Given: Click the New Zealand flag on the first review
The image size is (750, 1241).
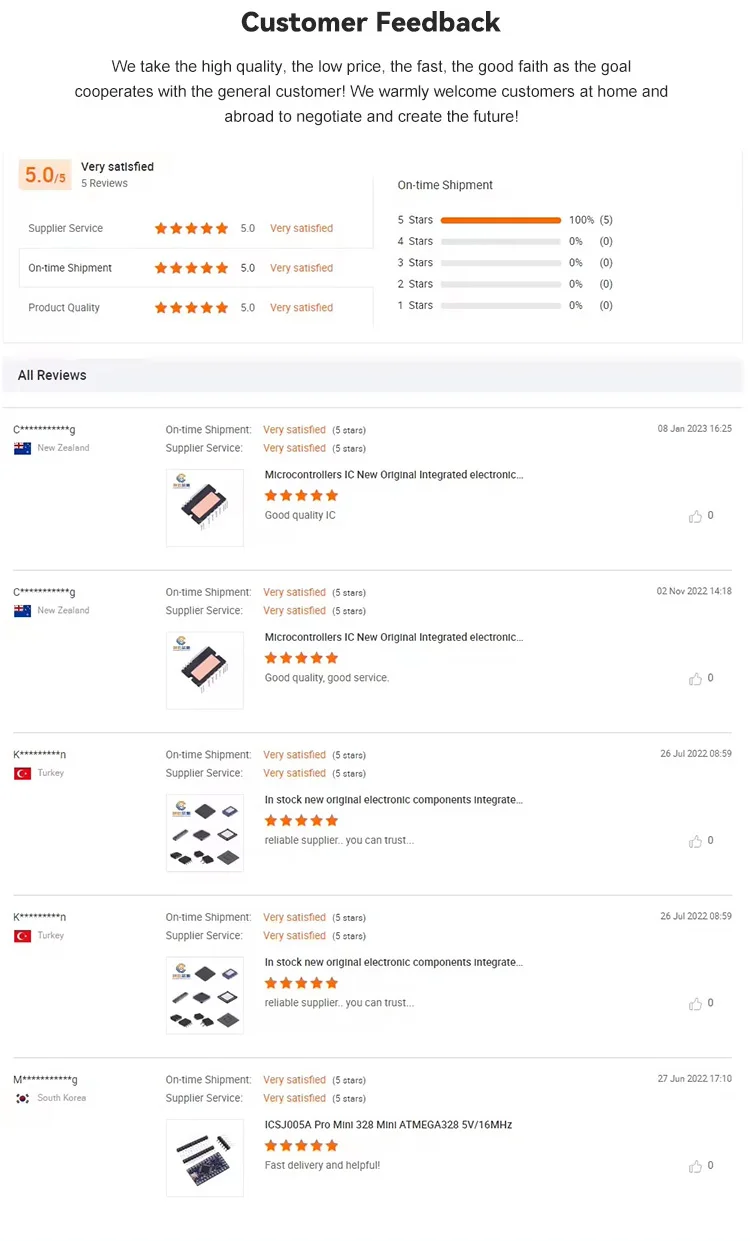Looking at the screenshot, I should 22,449.
